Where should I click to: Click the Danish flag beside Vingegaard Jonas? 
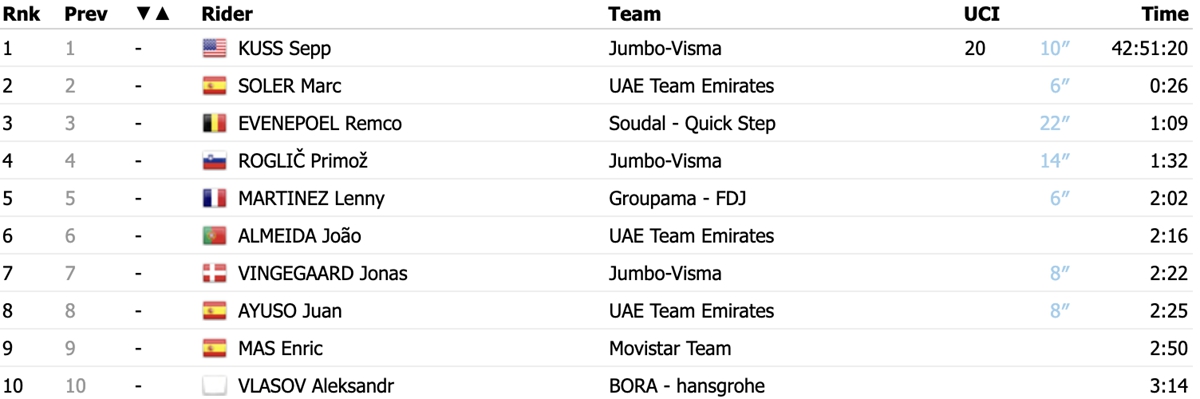click(x=214, y=273)
